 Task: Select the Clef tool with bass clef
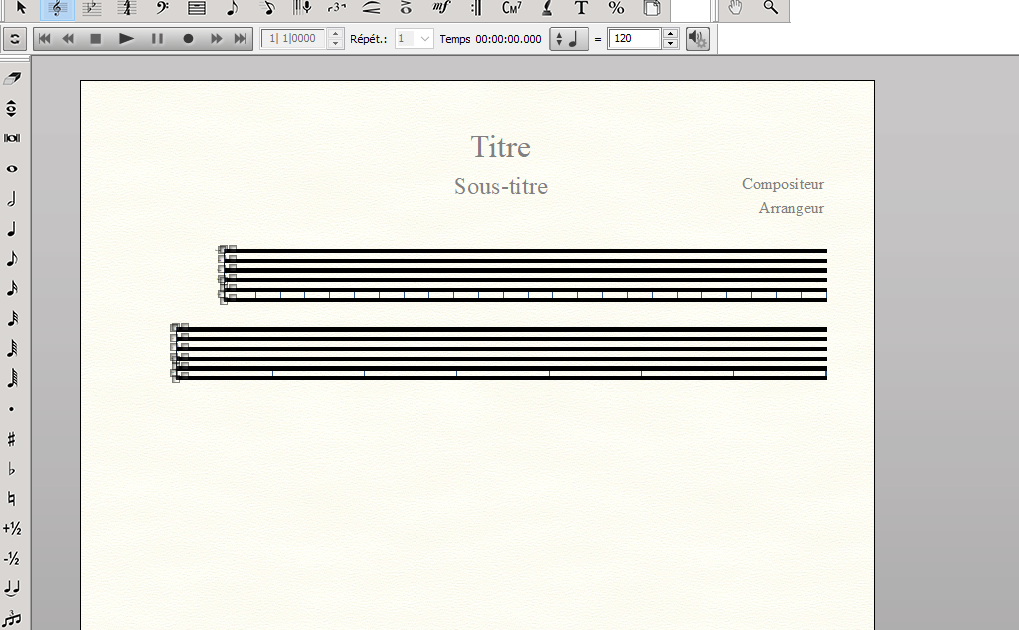click(x=161, y=8)
